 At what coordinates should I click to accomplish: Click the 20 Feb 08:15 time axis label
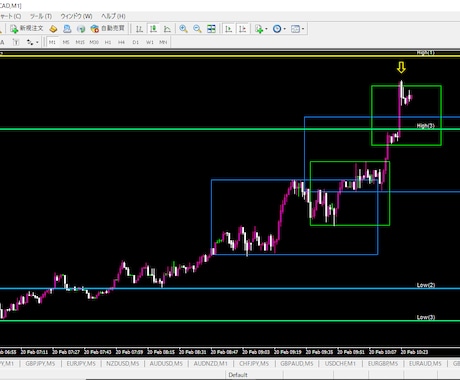[161, 352]
